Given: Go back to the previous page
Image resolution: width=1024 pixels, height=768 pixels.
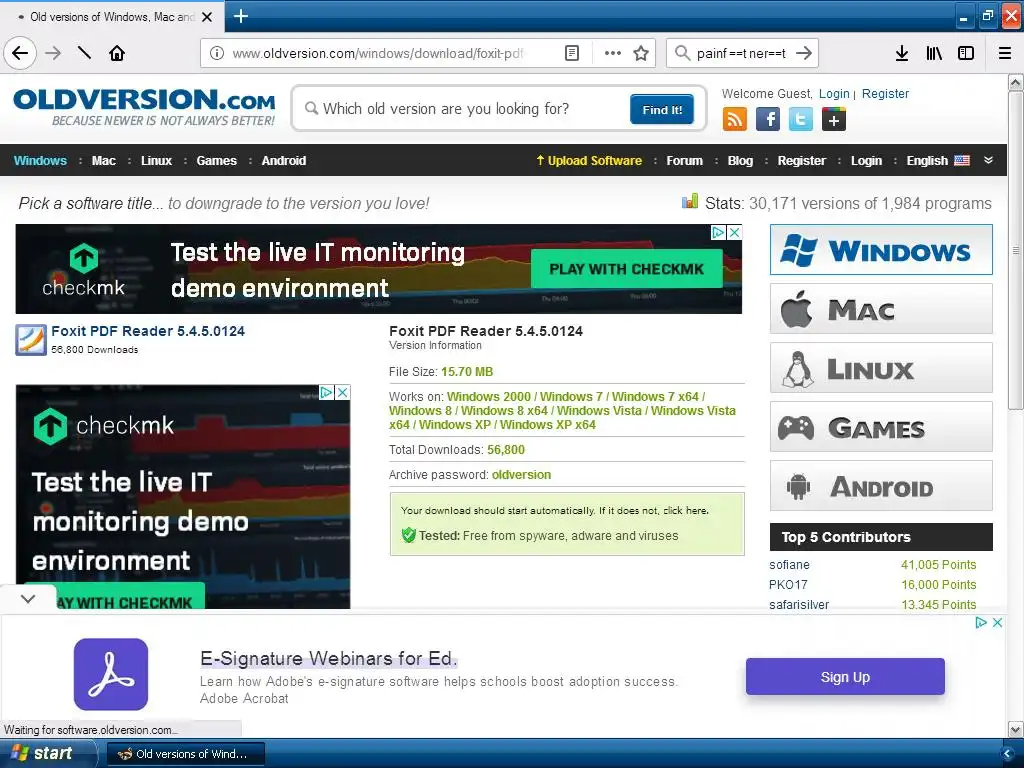Looking at the screenshot, I should pyautogui.click(x=20, y=53).
